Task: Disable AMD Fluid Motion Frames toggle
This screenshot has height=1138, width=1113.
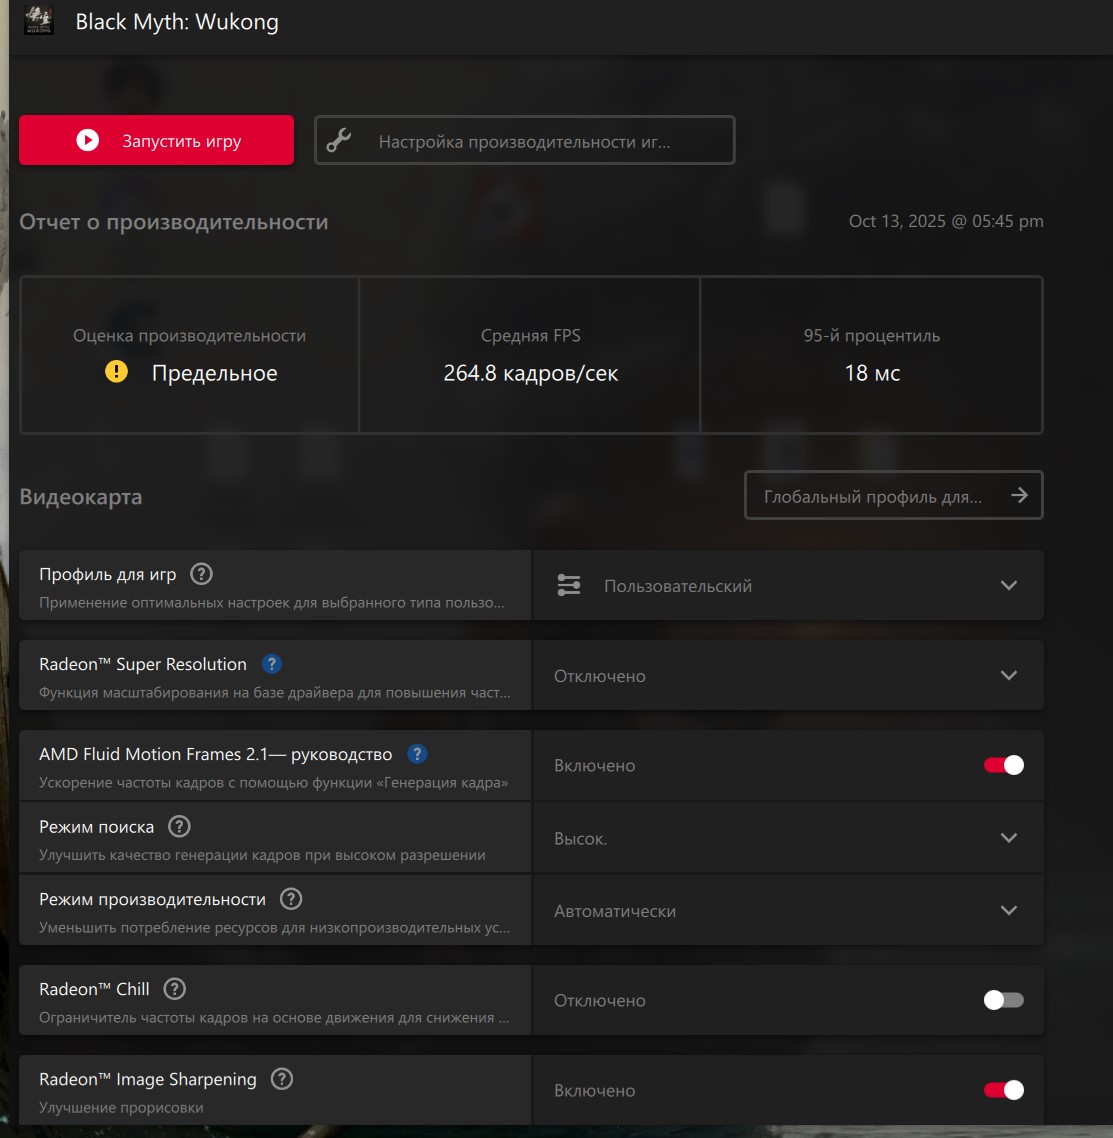Action: coord(1003,765)
